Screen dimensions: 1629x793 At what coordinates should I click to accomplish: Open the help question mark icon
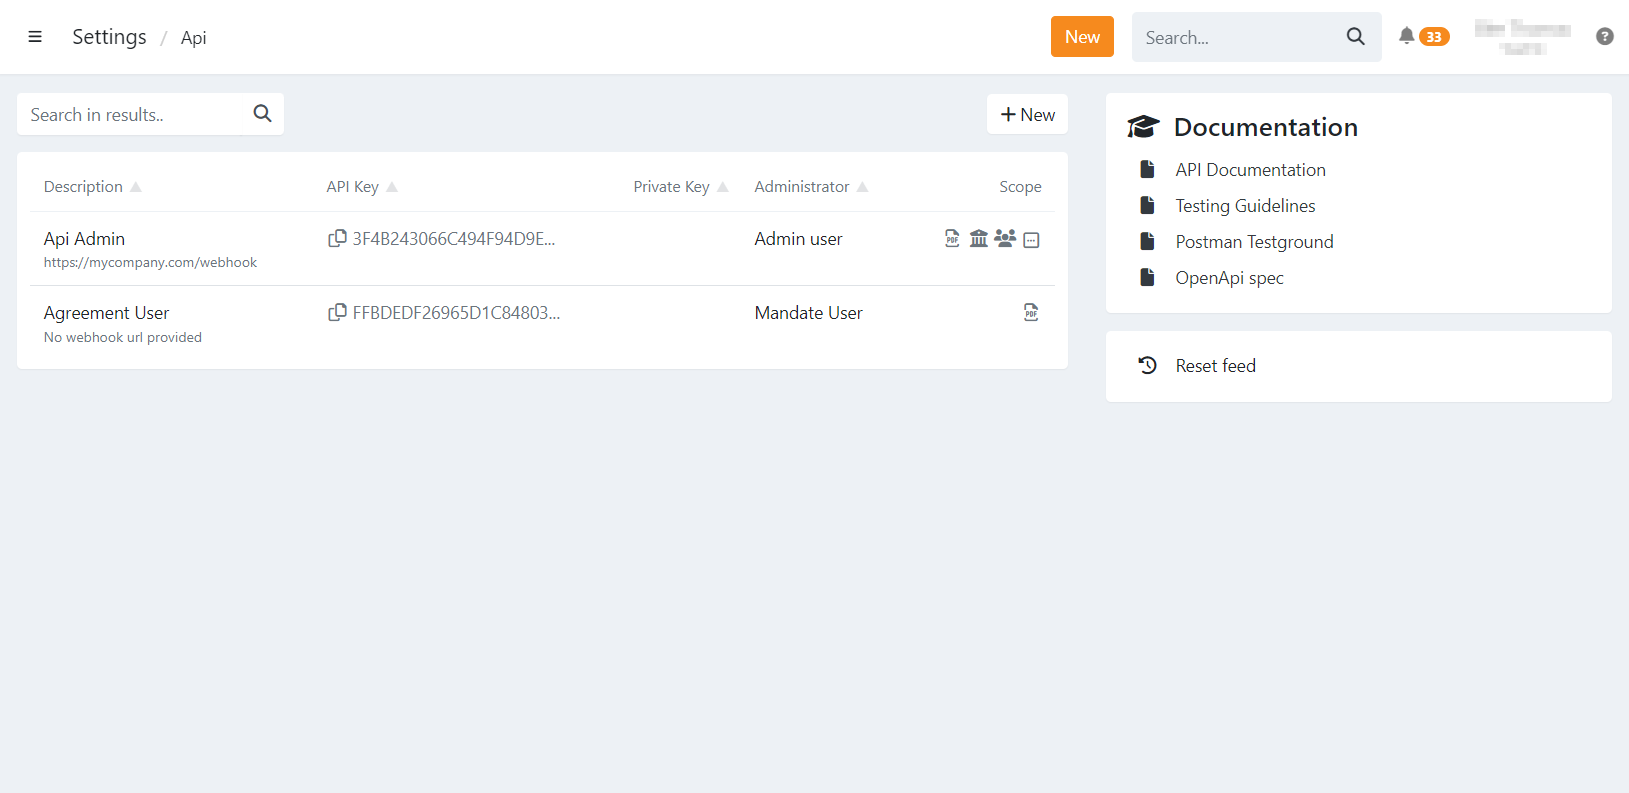pos(1604,36)
